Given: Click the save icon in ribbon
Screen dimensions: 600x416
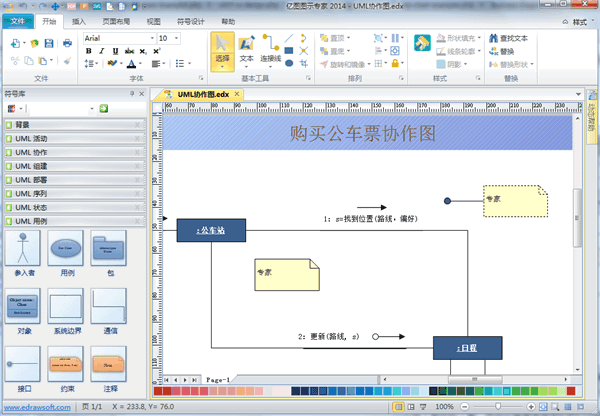Looking at the screenshot, I should (x=49, y=43).
